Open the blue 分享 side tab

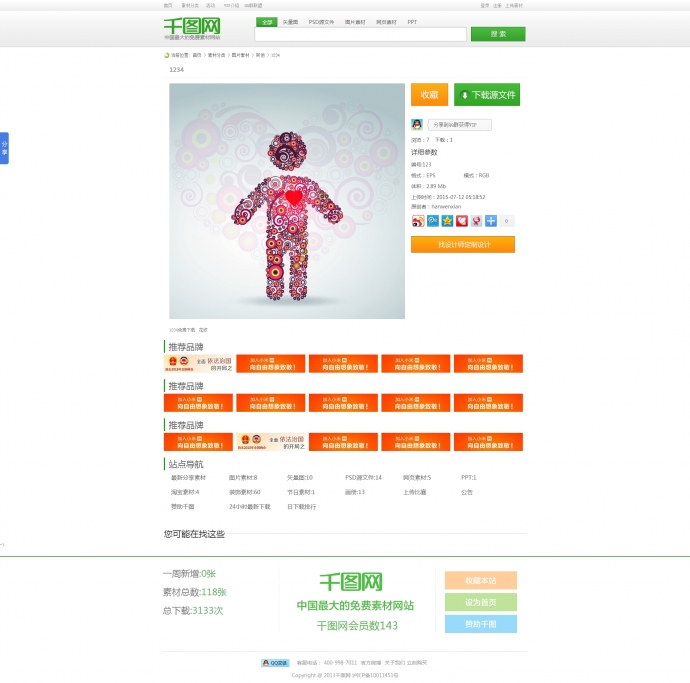(4, 148)
